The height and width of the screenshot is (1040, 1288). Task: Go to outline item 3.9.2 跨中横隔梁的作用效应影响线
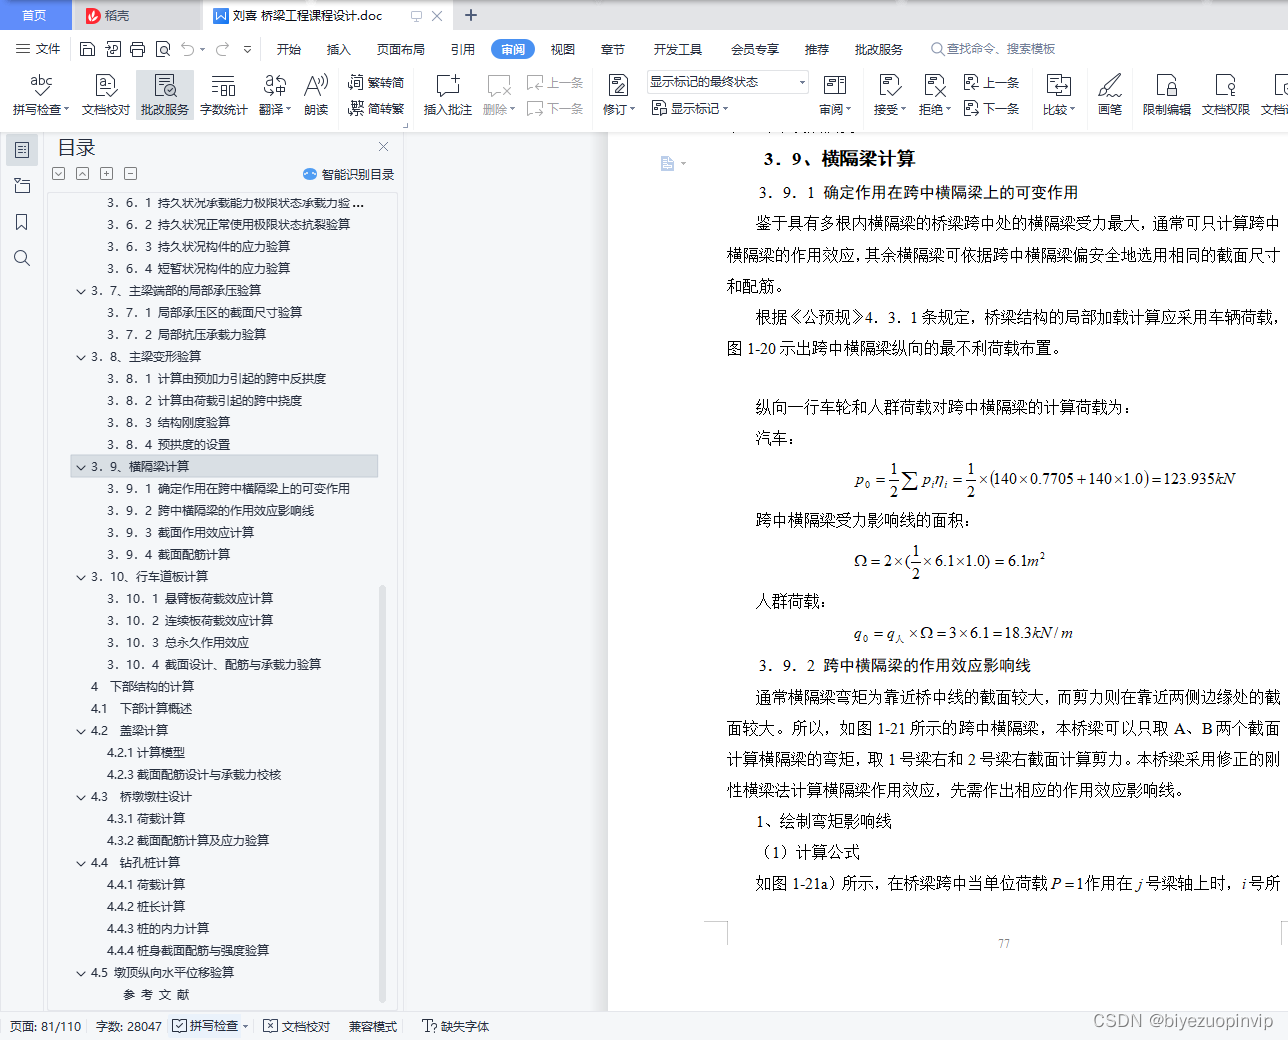point(211,511)
